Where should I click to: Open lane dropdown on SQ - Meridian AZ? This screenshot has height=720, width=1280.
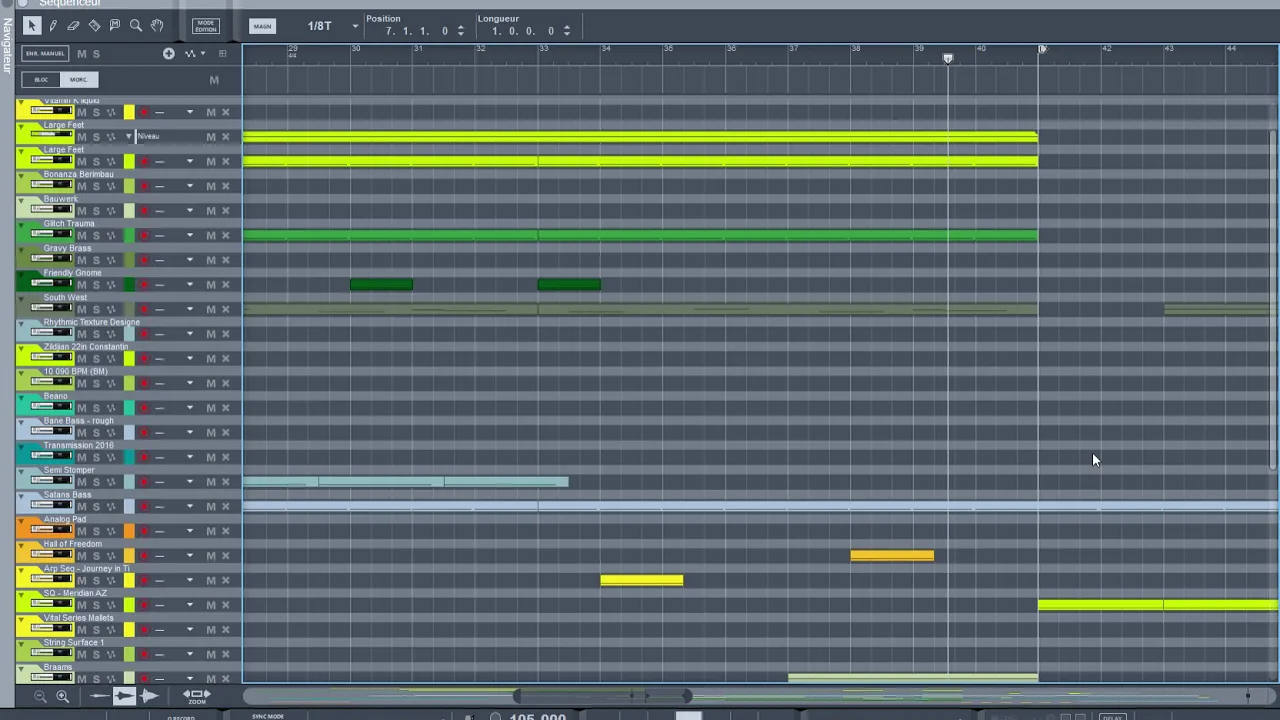[190, 605]
